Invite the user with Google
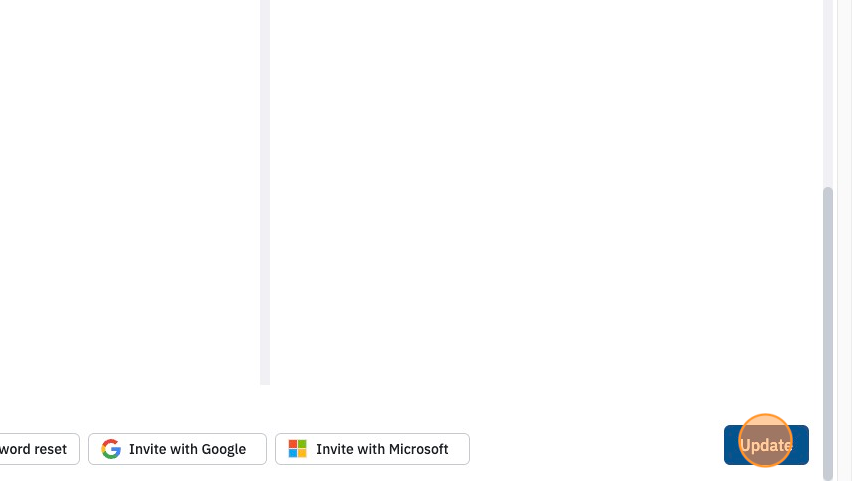 coord(177,449)
